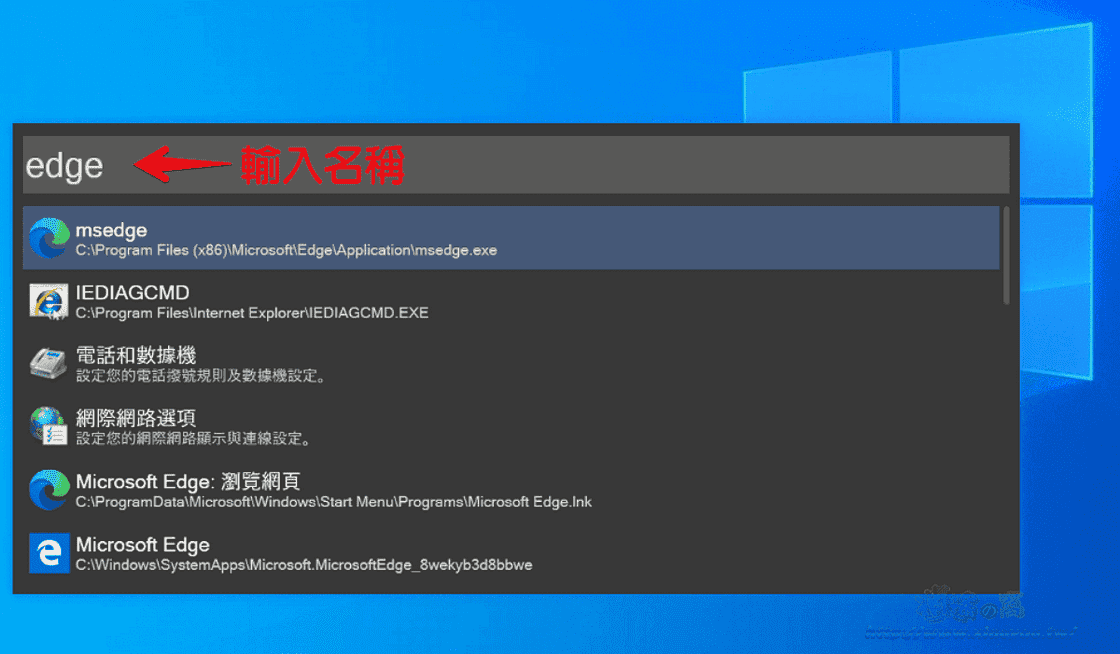This screenshot has height=654, width=1120.
Task: Click the 設定您的網際網路顯示 description
Action: click(x=194, y=439)
